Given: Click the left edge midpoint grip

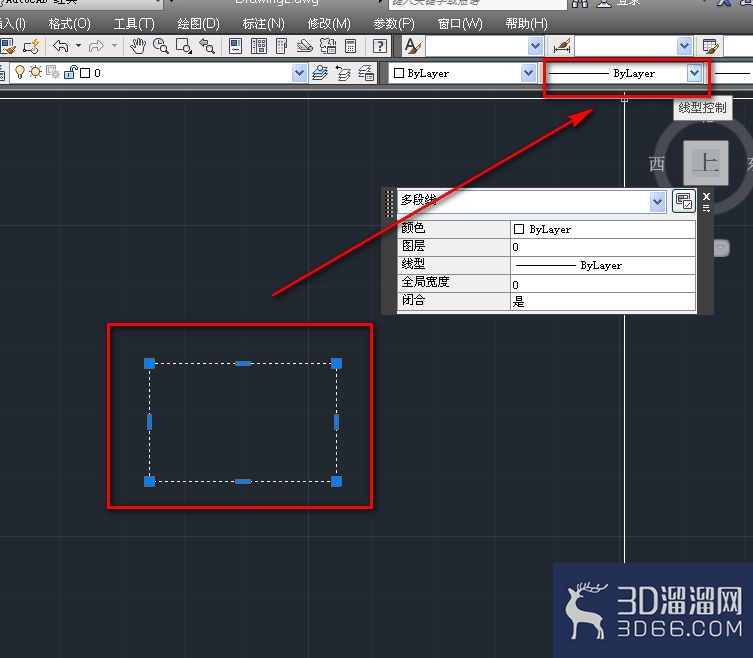Looking at the screenshot, I should point(149,422).
